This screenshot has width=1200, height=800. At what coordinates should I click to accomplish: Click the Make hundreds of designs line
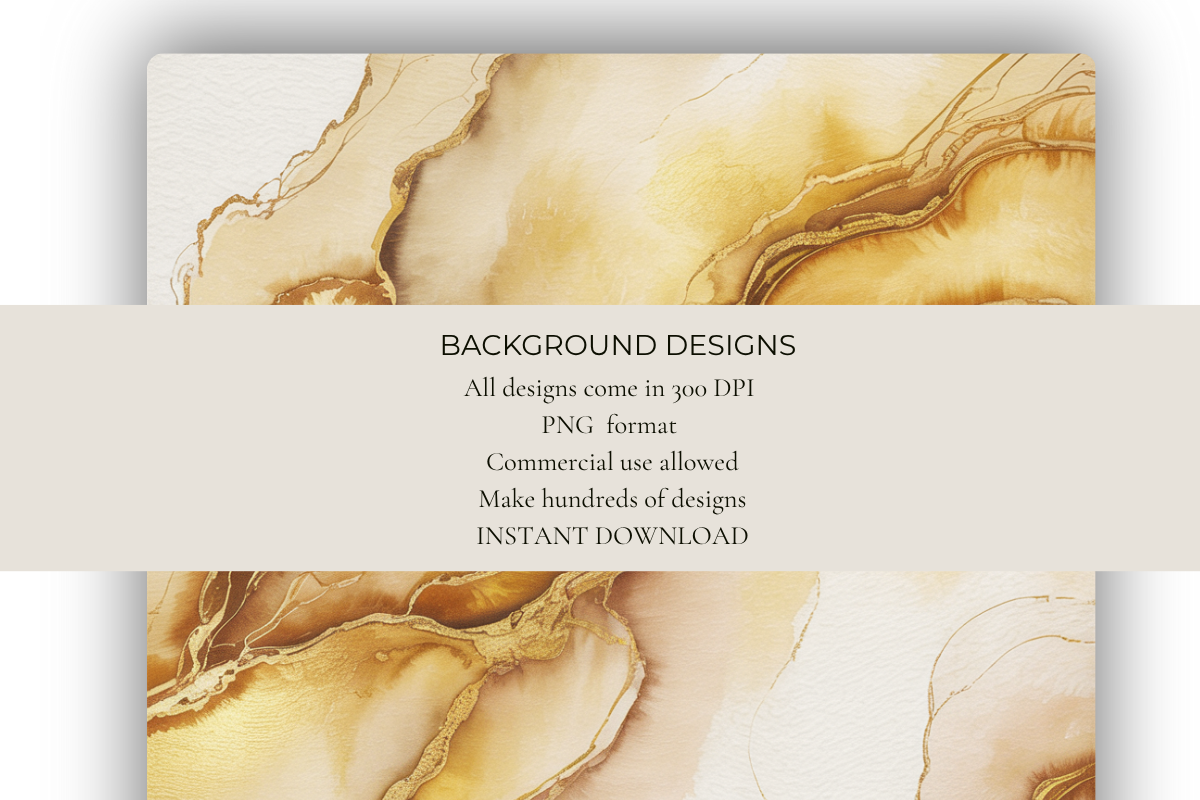[612, 499]
